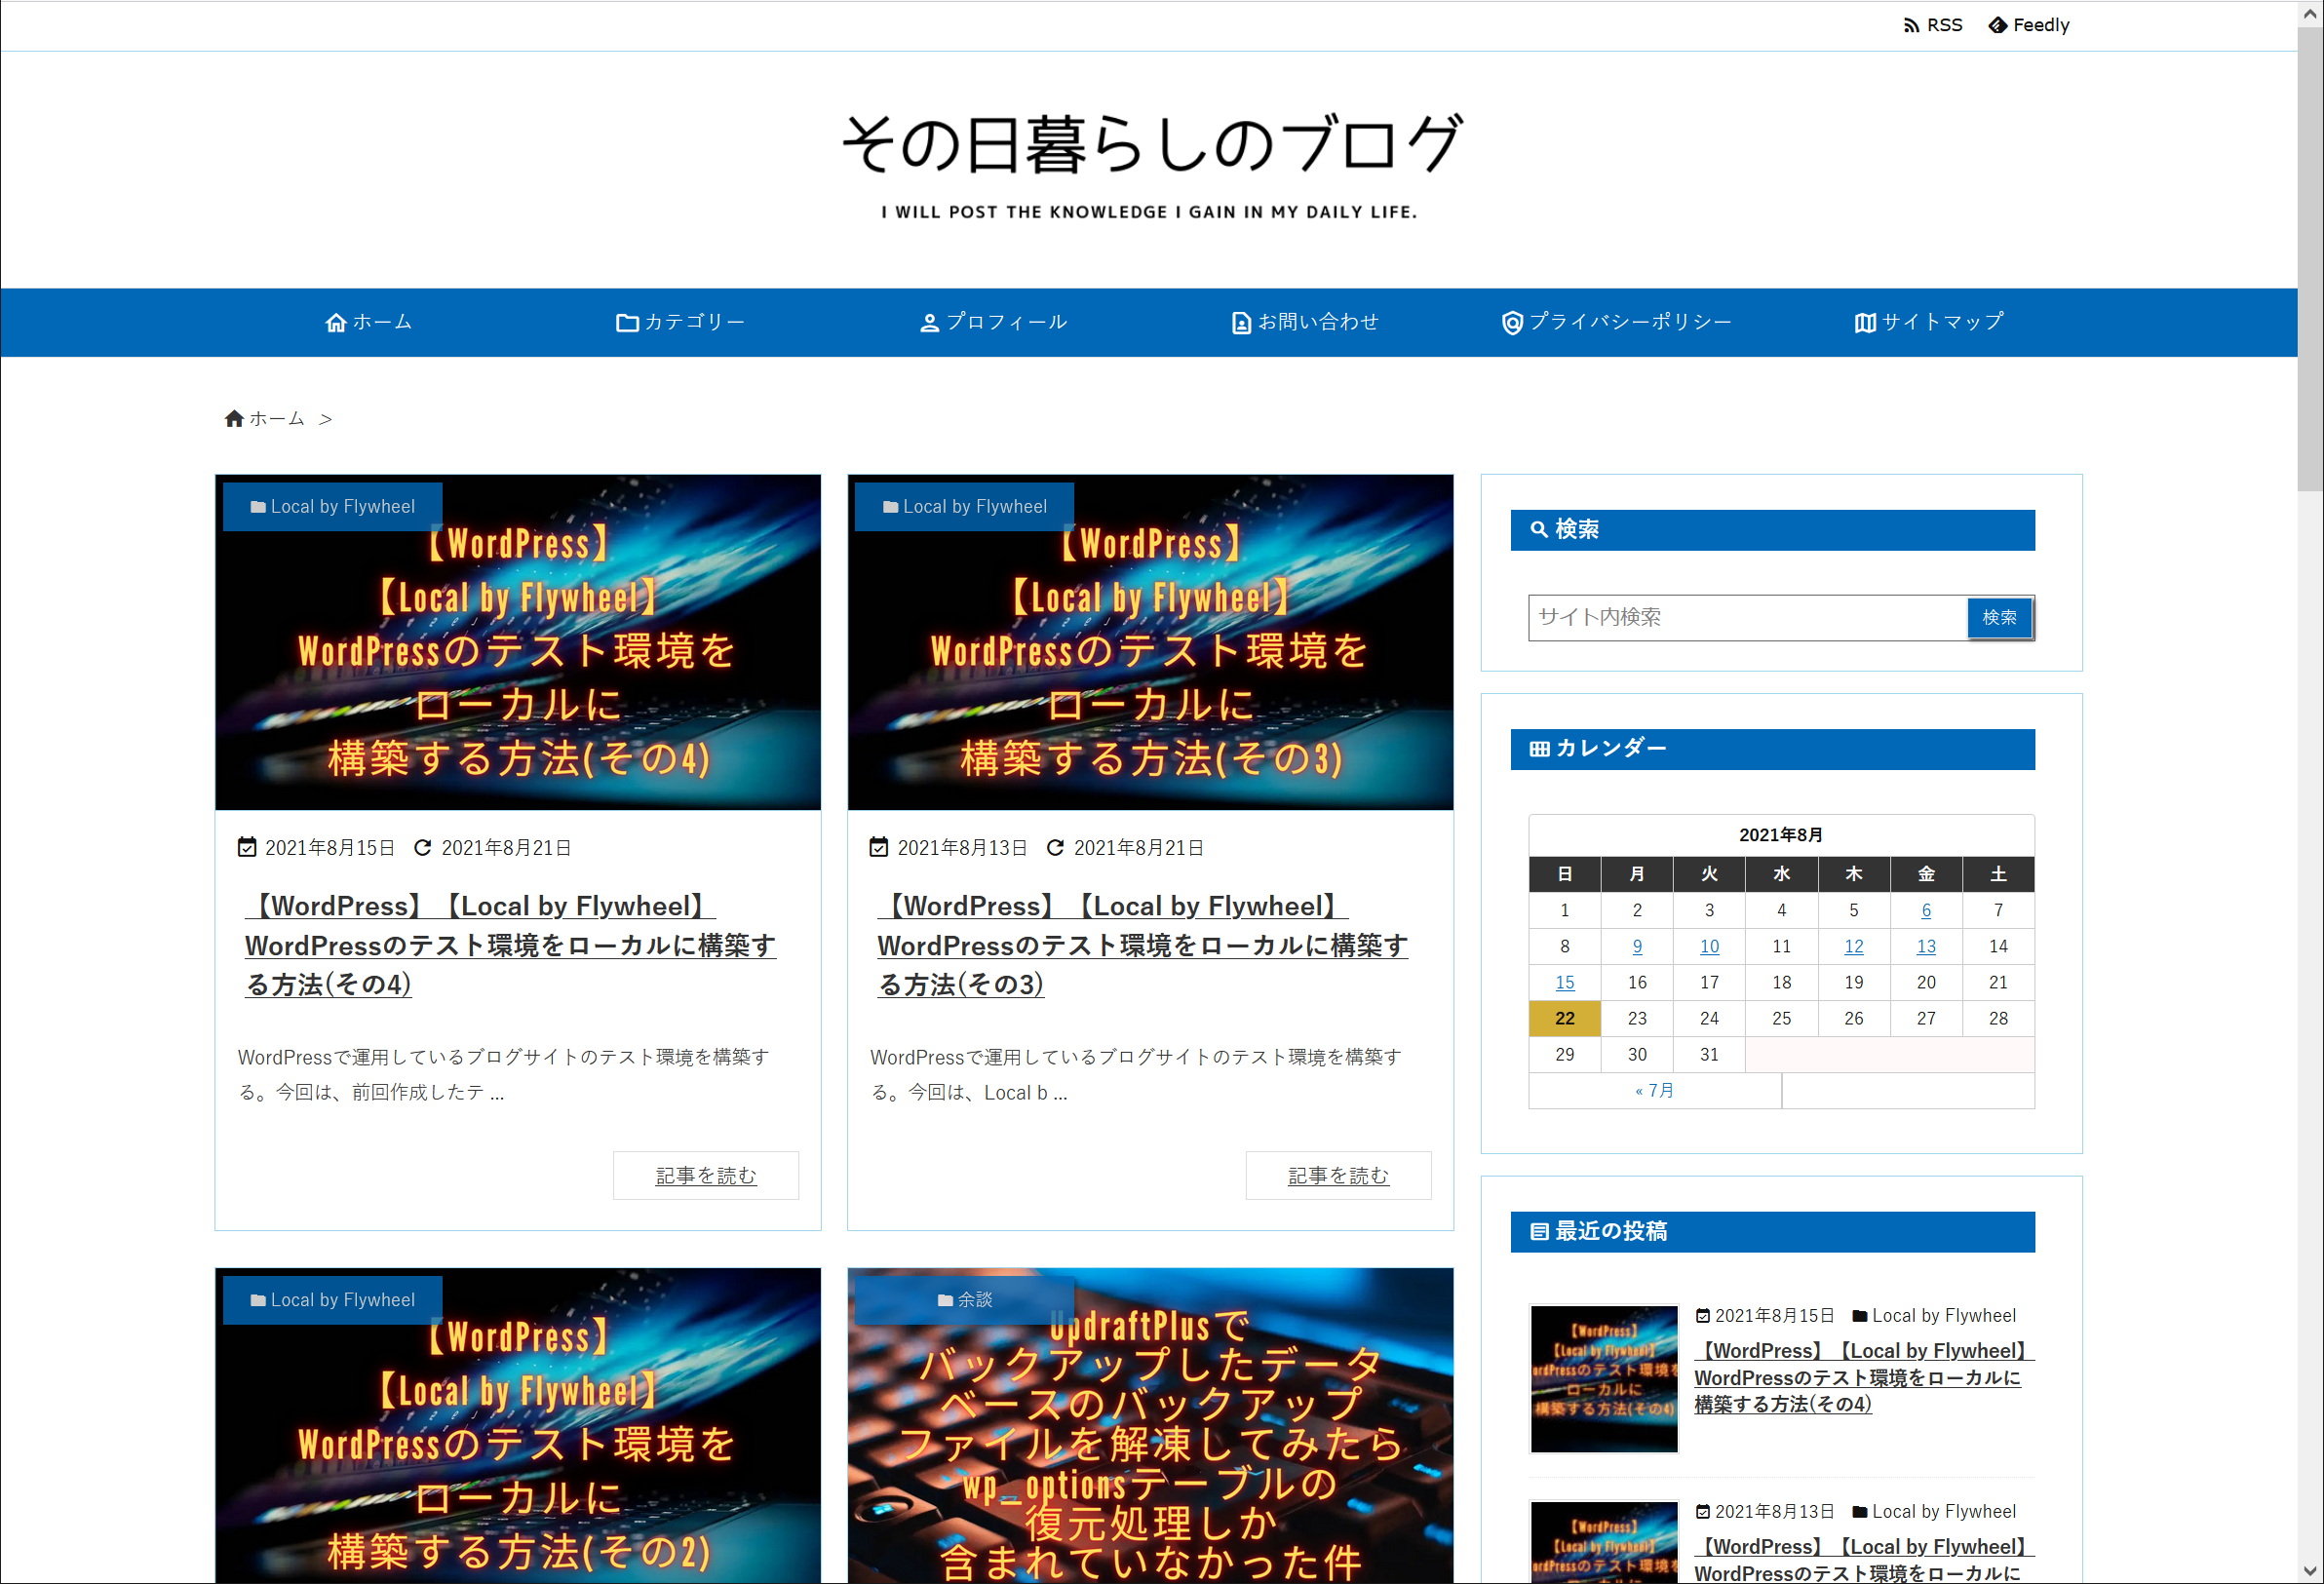Open thumbnail of その4 article card
The width and height of the screenshot is (2324, 1584).
518,642
